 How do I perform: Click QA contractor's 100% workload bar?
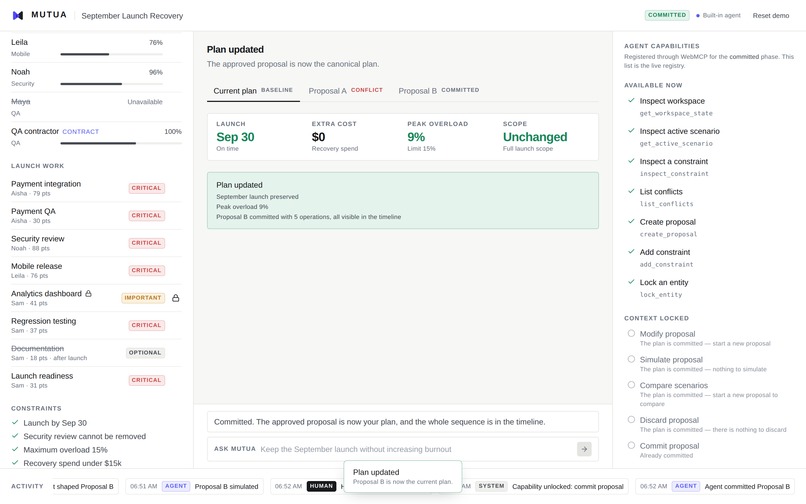pos(121,143)
